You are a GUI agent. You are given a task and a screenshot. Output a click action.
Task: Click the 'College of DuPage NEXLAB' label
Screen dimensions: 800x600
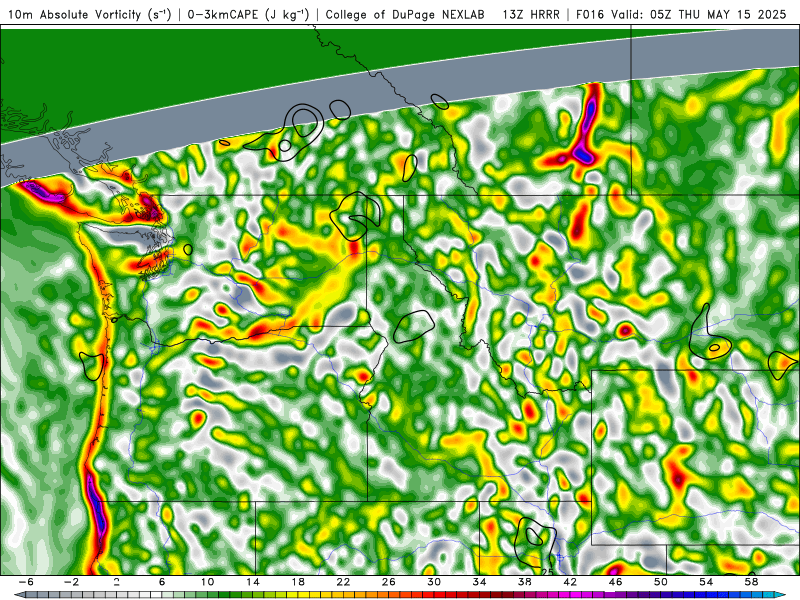(405, 14)
